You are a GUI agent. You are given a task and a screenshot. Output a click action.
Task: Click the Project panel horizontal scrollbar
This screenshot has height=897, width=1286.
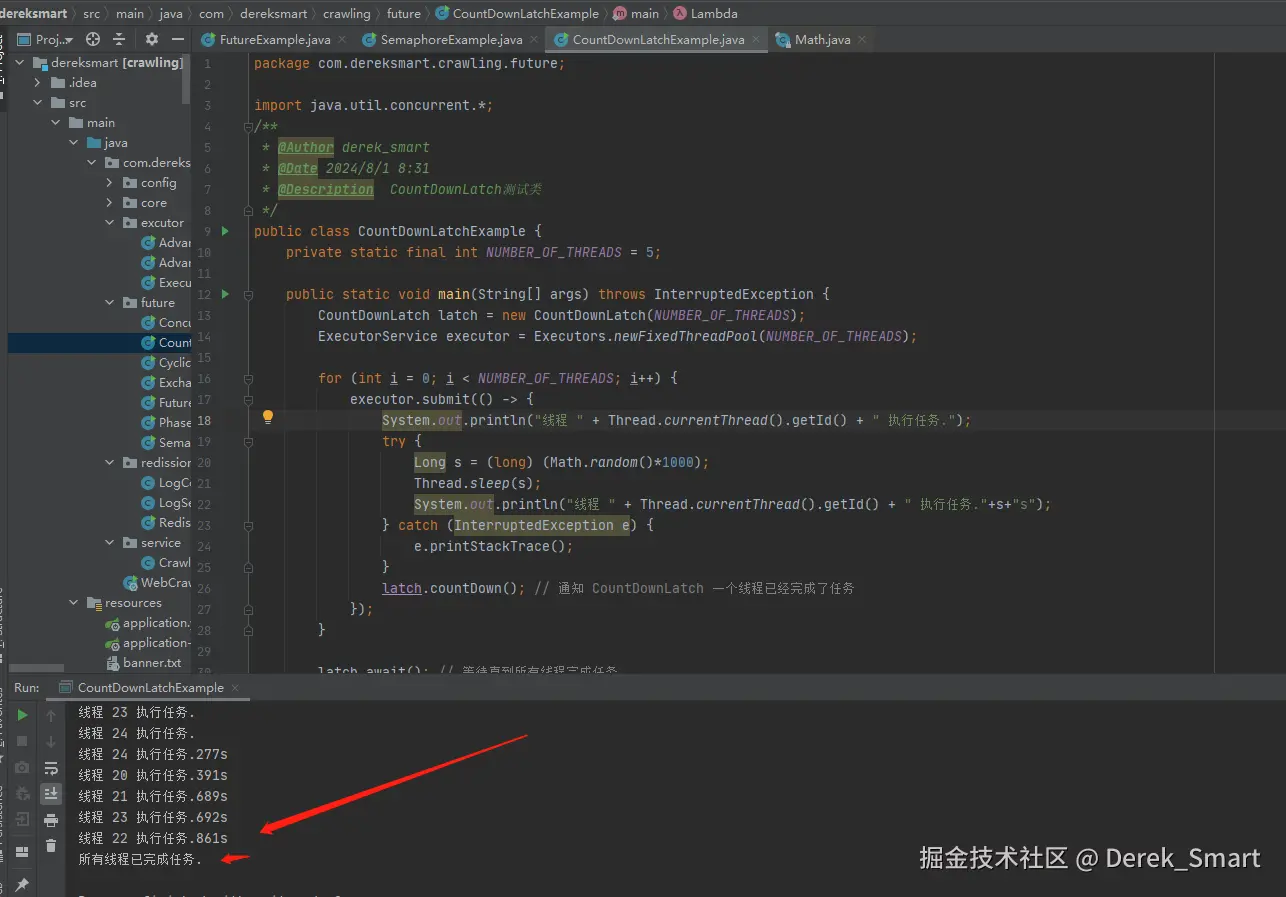coord(36,669)
